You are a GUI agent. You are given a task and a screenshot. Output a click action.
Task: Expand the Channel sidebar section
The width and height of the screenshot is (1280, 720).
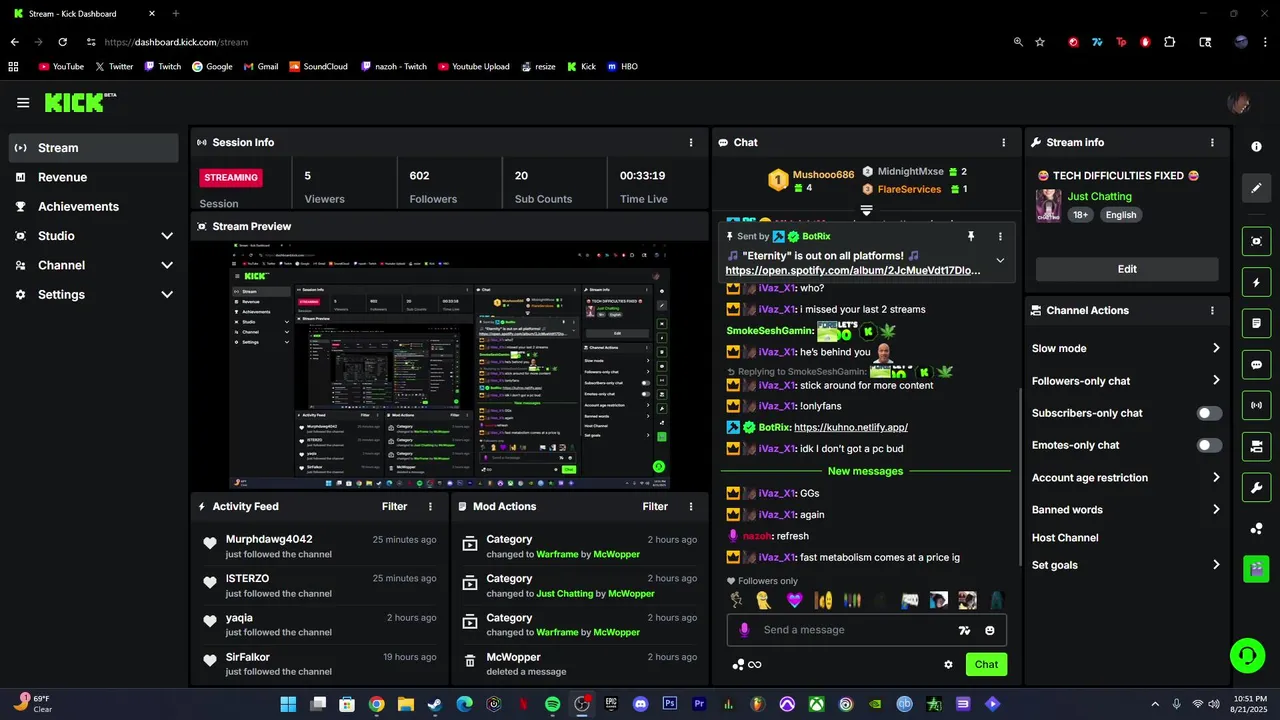coord(166,265)
